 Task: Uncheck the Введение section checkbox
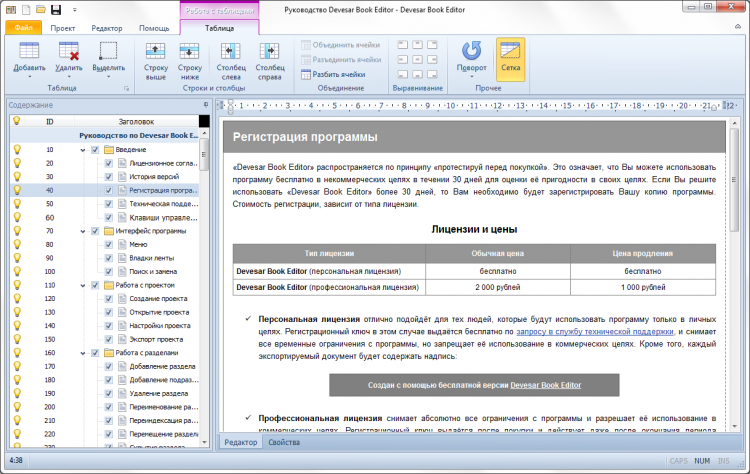tap(95, 149)
